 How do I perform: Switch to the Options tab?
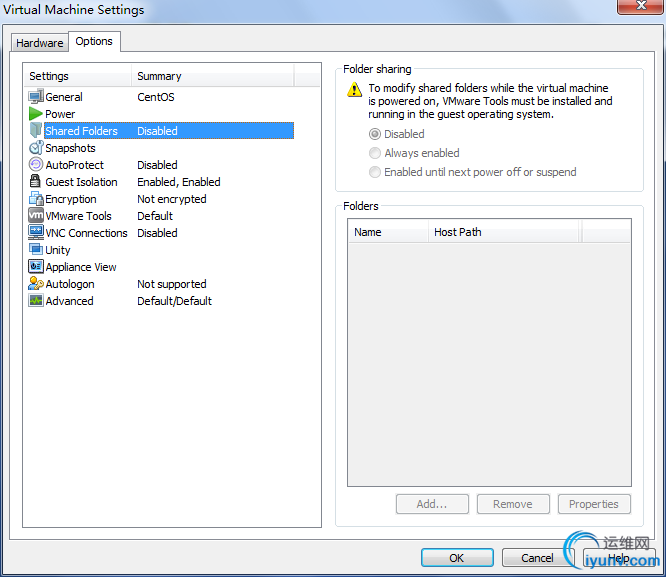click(x=94, y=41)
